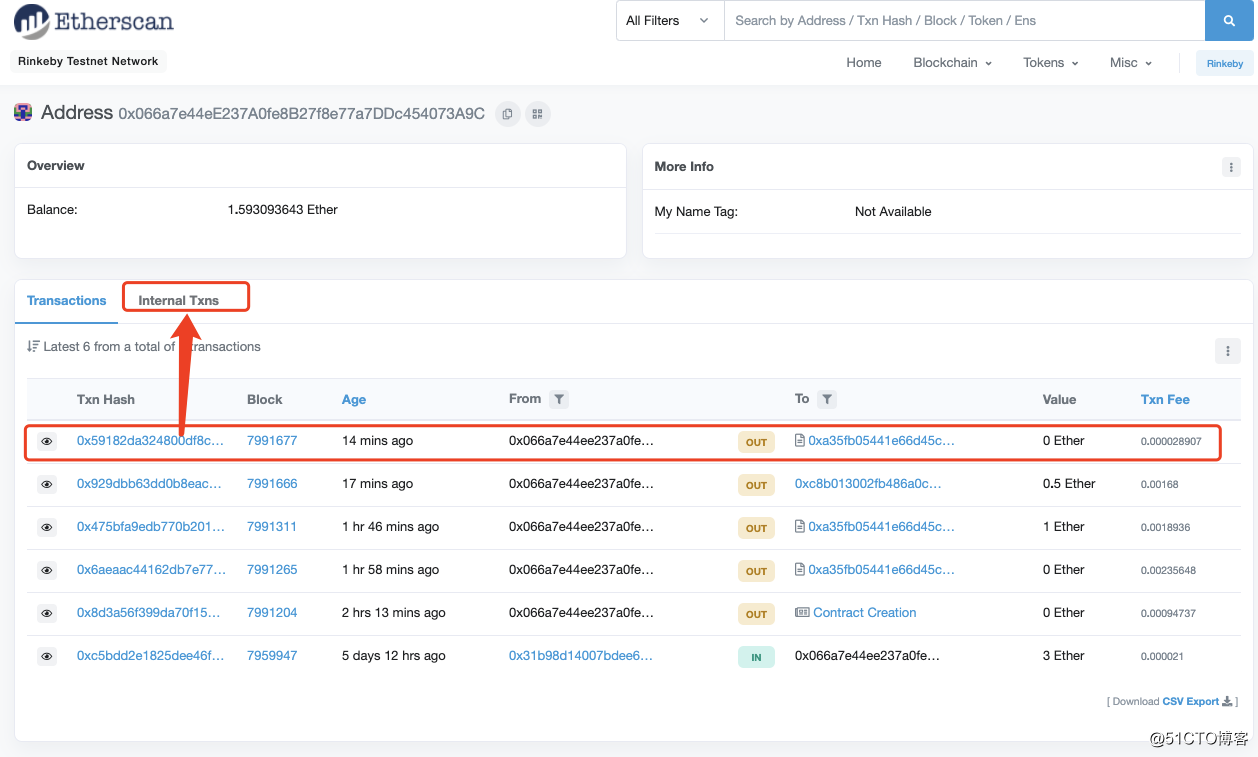Filter by the From column funnel icon
Image resolution: width=1258 pixels, height=757 pixels.
pyautogui.click(x=559, y=399)
